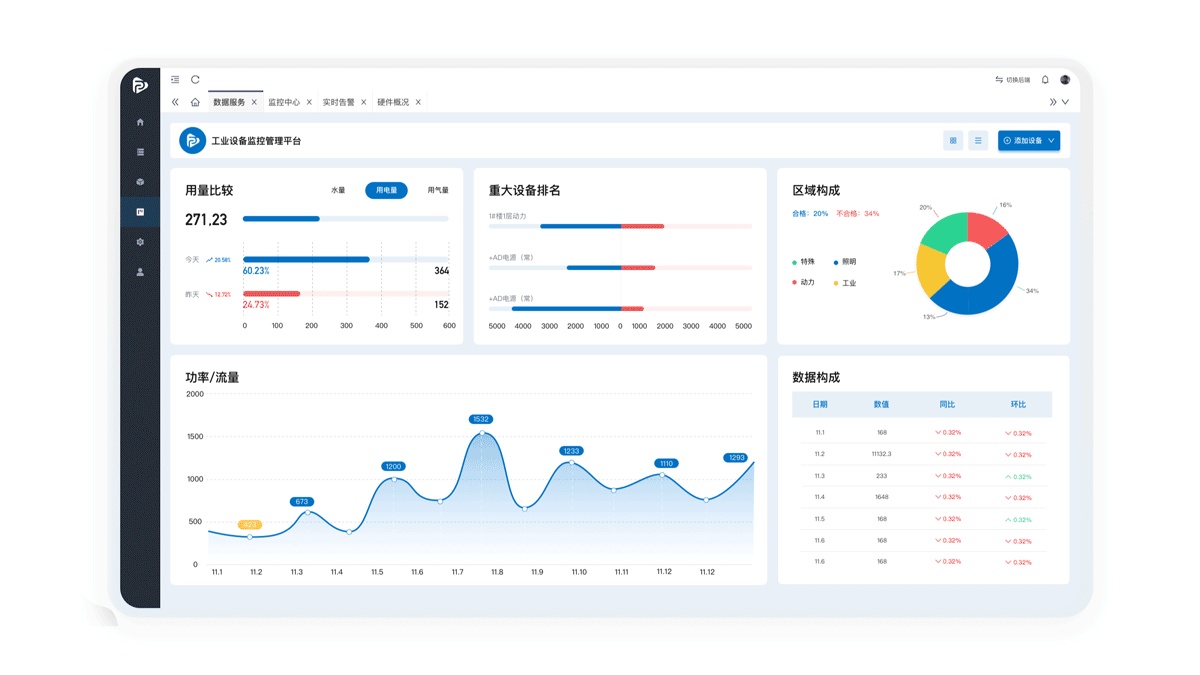Close the 实时告警 tab

tap(364, 102)
